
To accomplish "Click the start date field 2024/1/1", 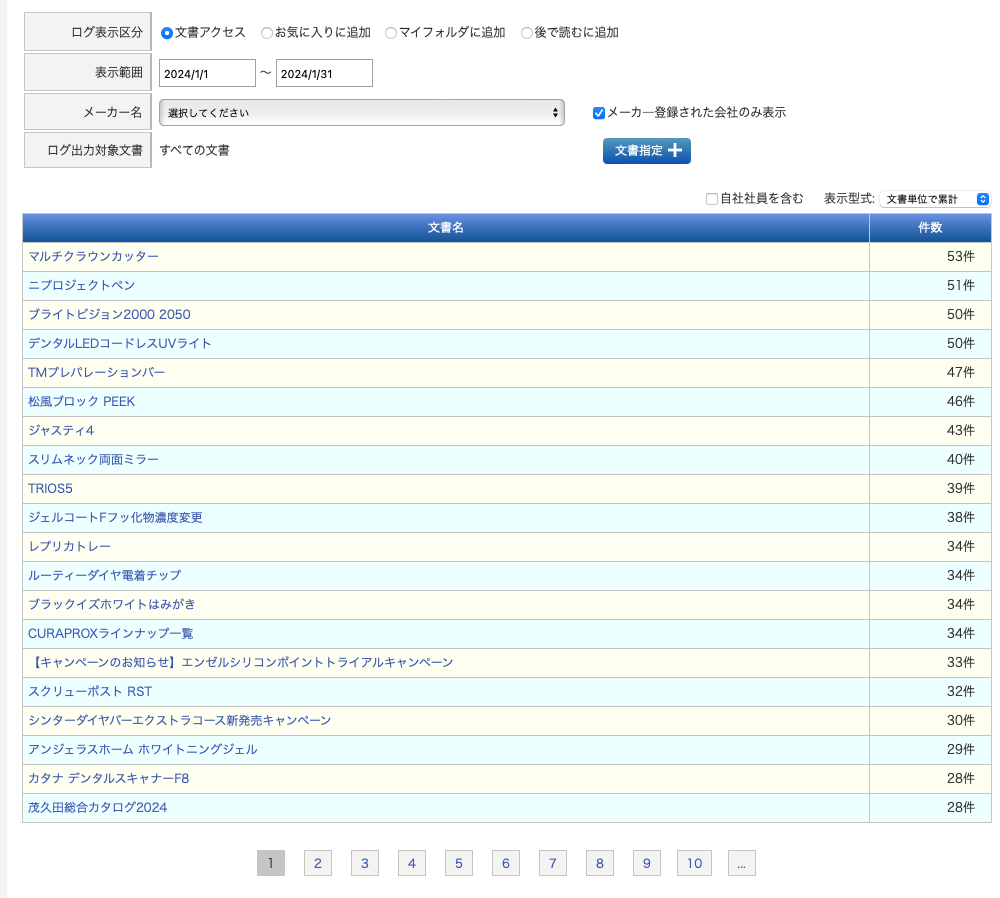I will pos(207,73).
